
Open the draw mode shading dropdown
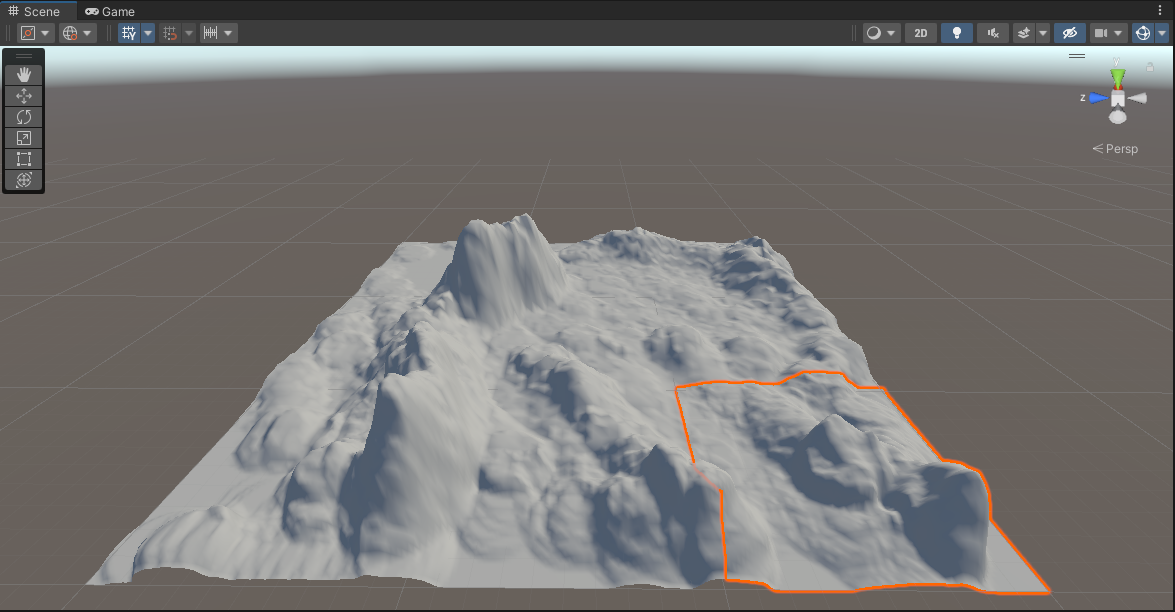click(x=880, y=33)
